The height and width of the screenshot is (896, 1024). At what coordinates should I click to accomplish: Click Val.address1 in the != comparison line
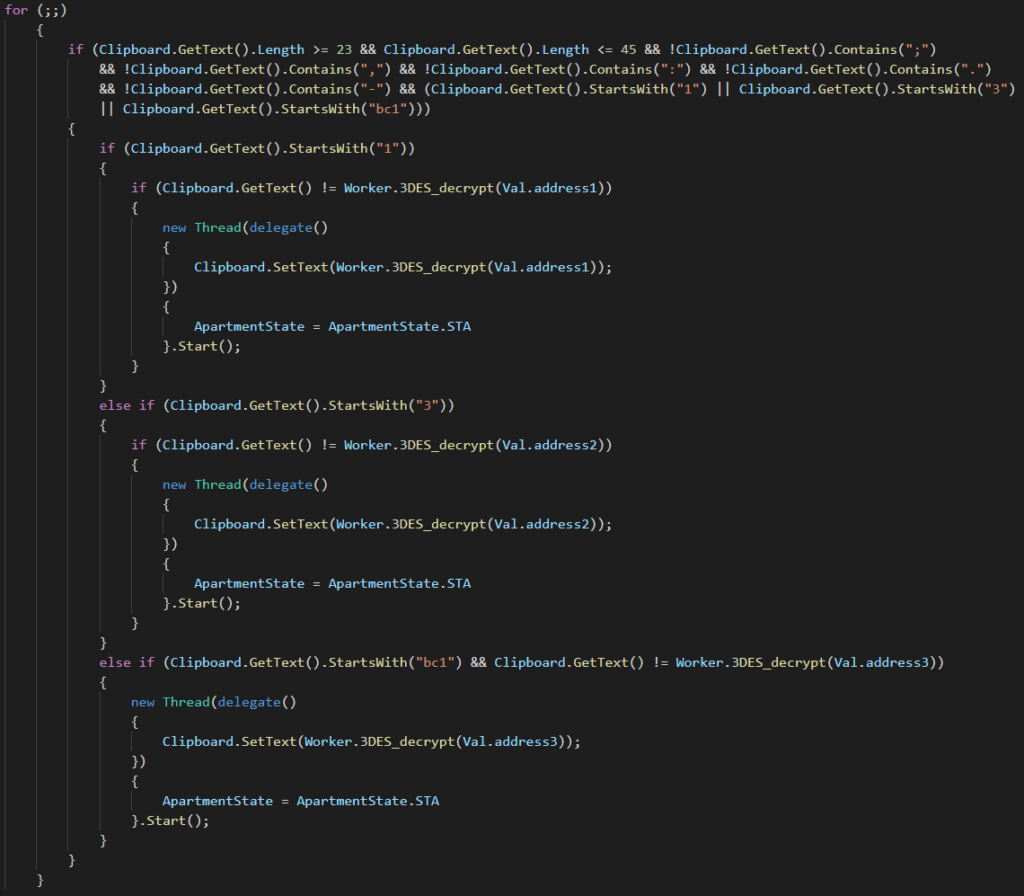pos(549,188)
